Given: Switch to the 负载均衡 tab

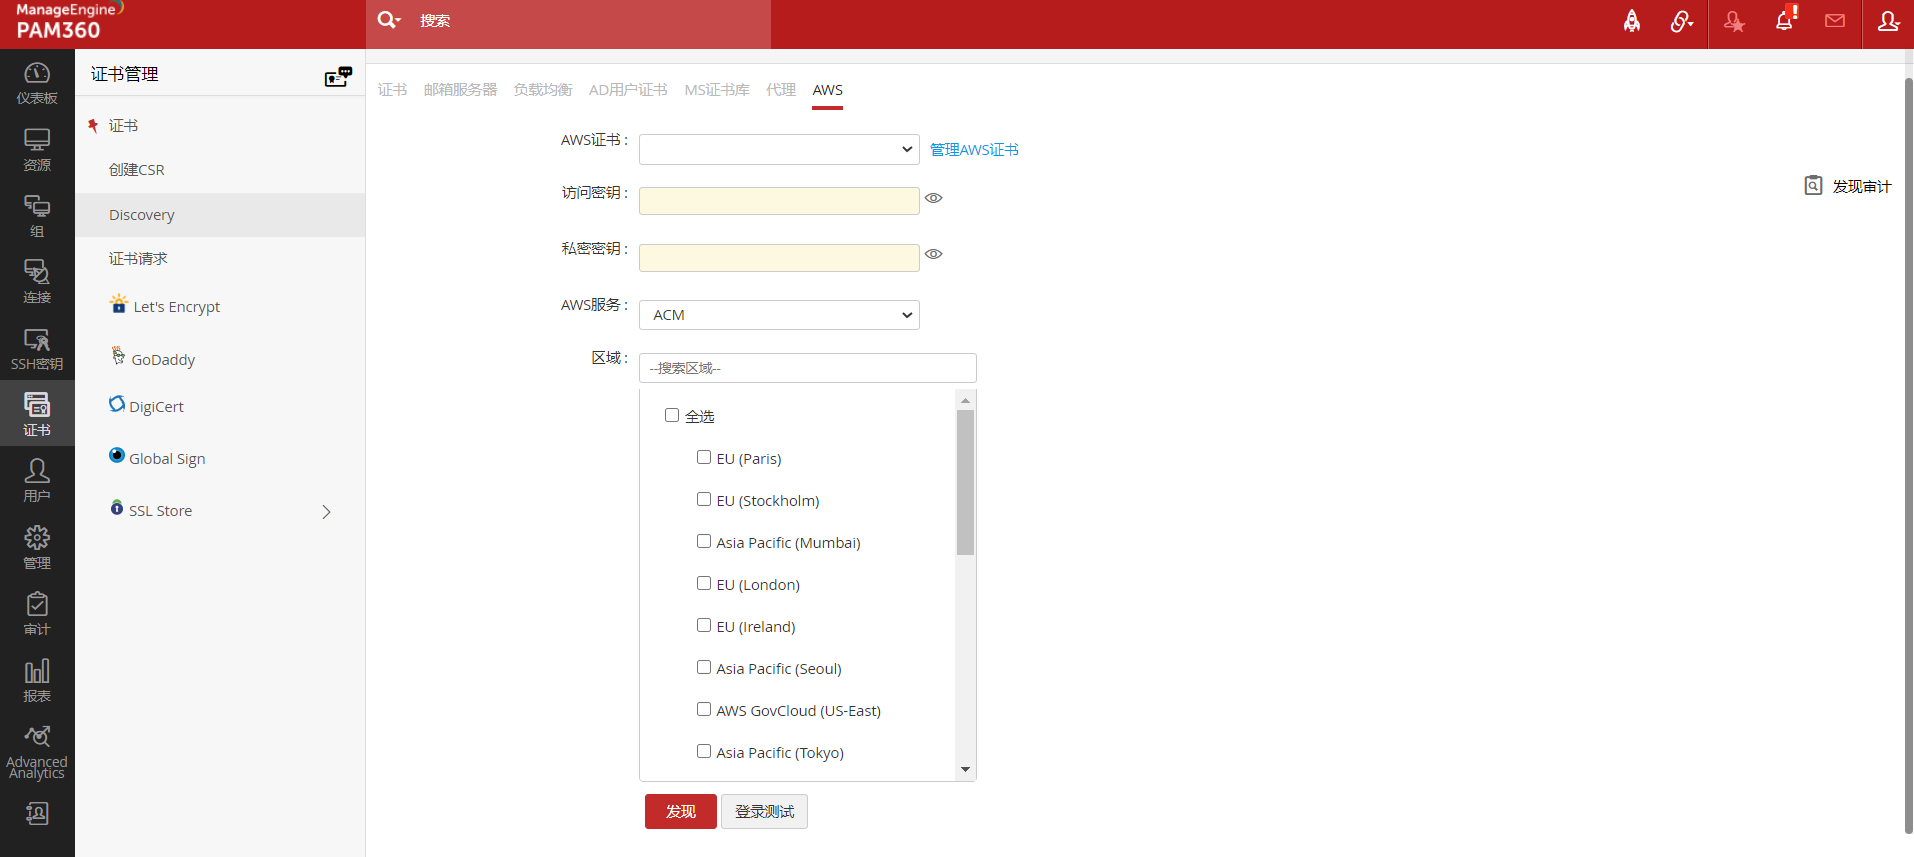Looking at the screenshot, I should tap(543, 90).
